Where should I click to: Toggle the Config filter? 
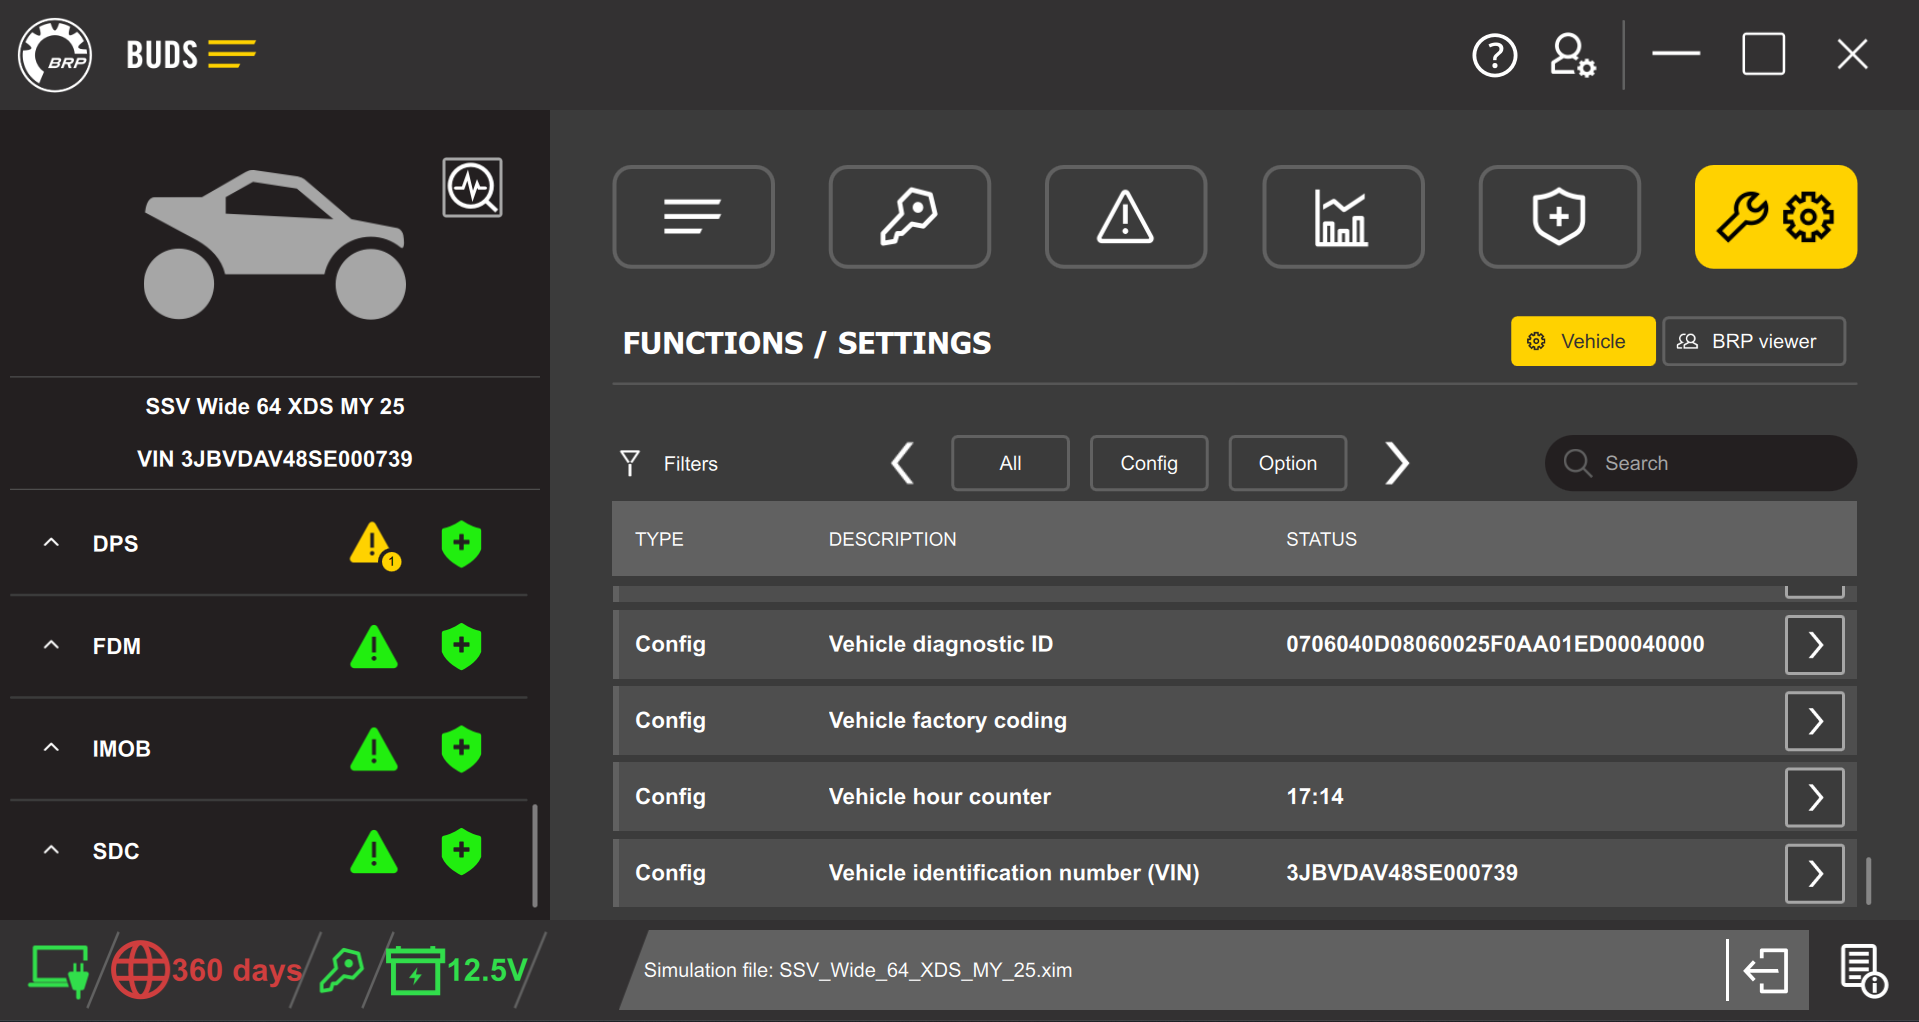pos(1148,463)
